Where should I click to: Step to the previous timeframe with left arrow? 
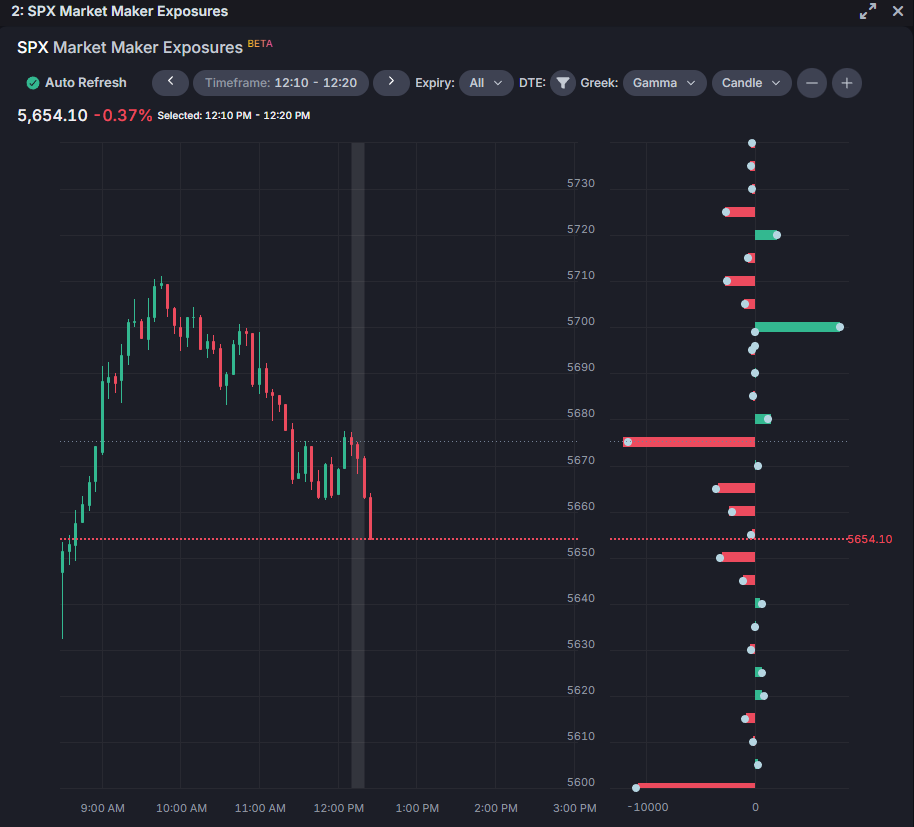(170, 83)
